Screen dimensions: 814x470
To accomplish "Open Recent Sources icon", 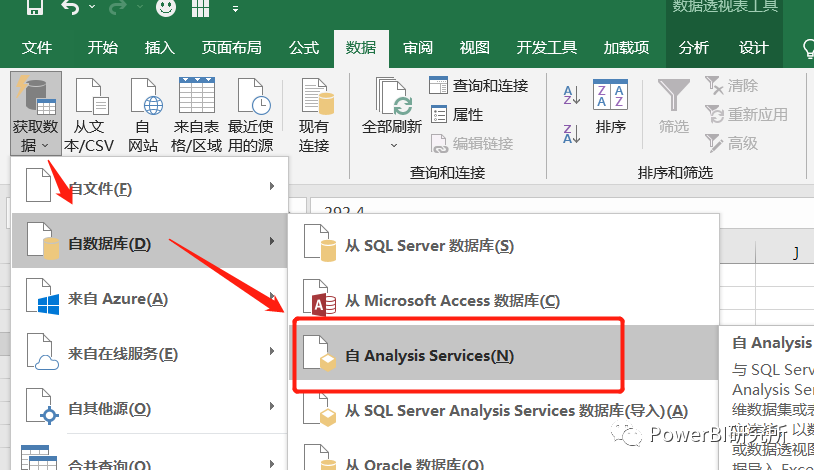I will click(x=250, y=99).
